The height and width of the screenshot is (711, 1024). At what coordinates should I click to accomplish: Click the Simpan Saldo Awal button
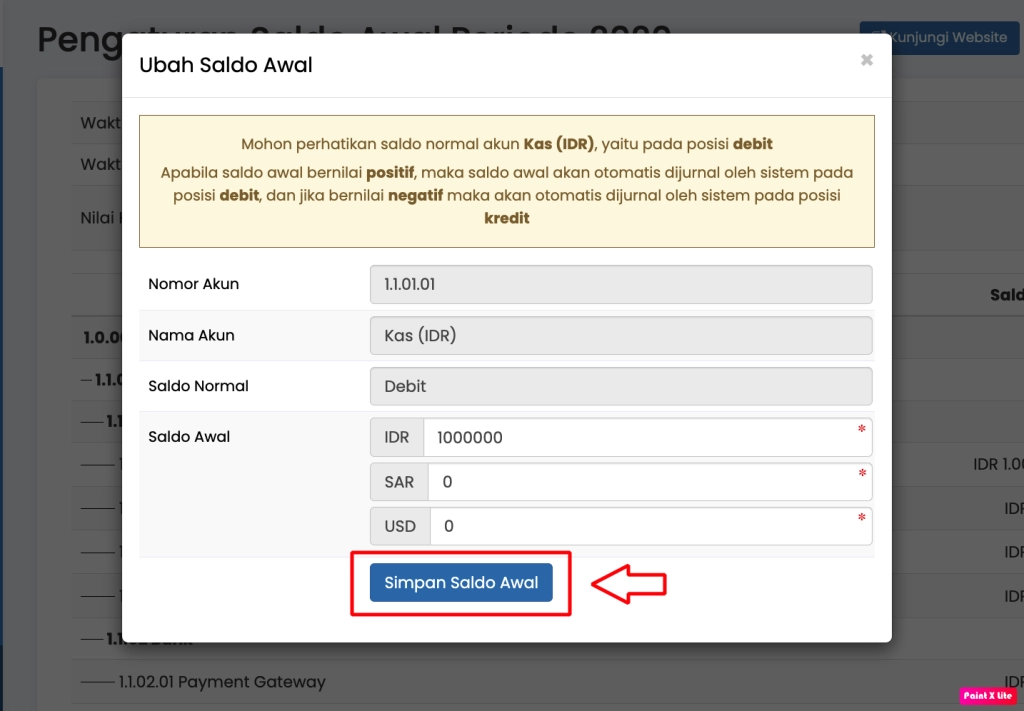(x=461, y=583)
